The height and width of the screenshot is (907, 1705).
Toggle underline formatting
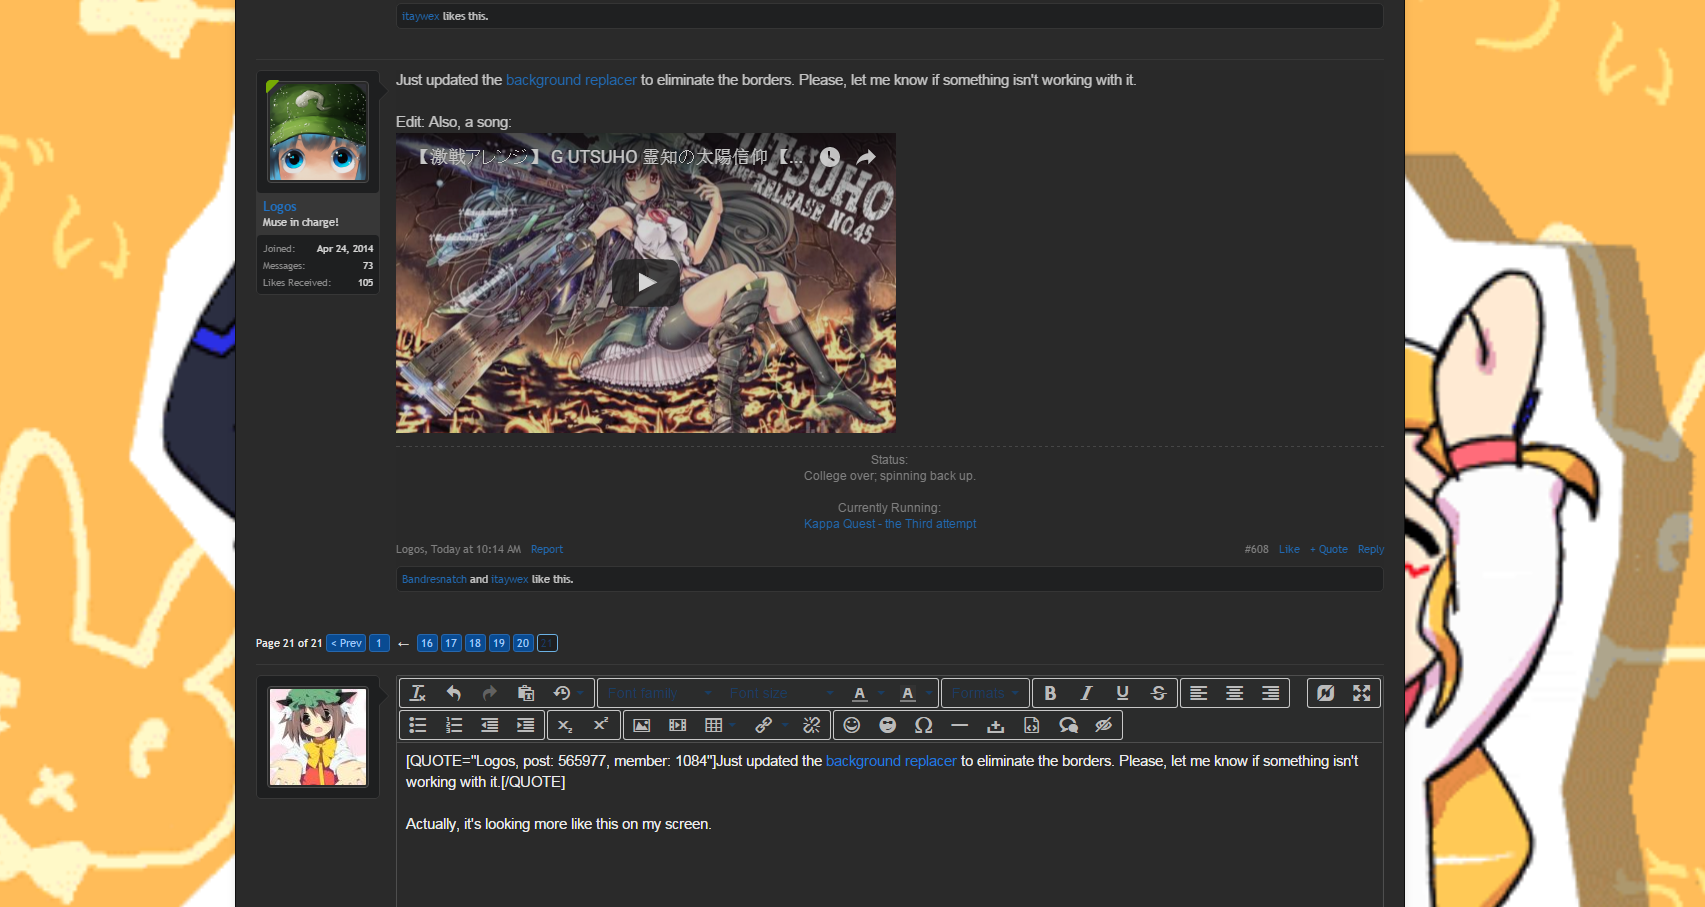click(x=1123, y=693)
